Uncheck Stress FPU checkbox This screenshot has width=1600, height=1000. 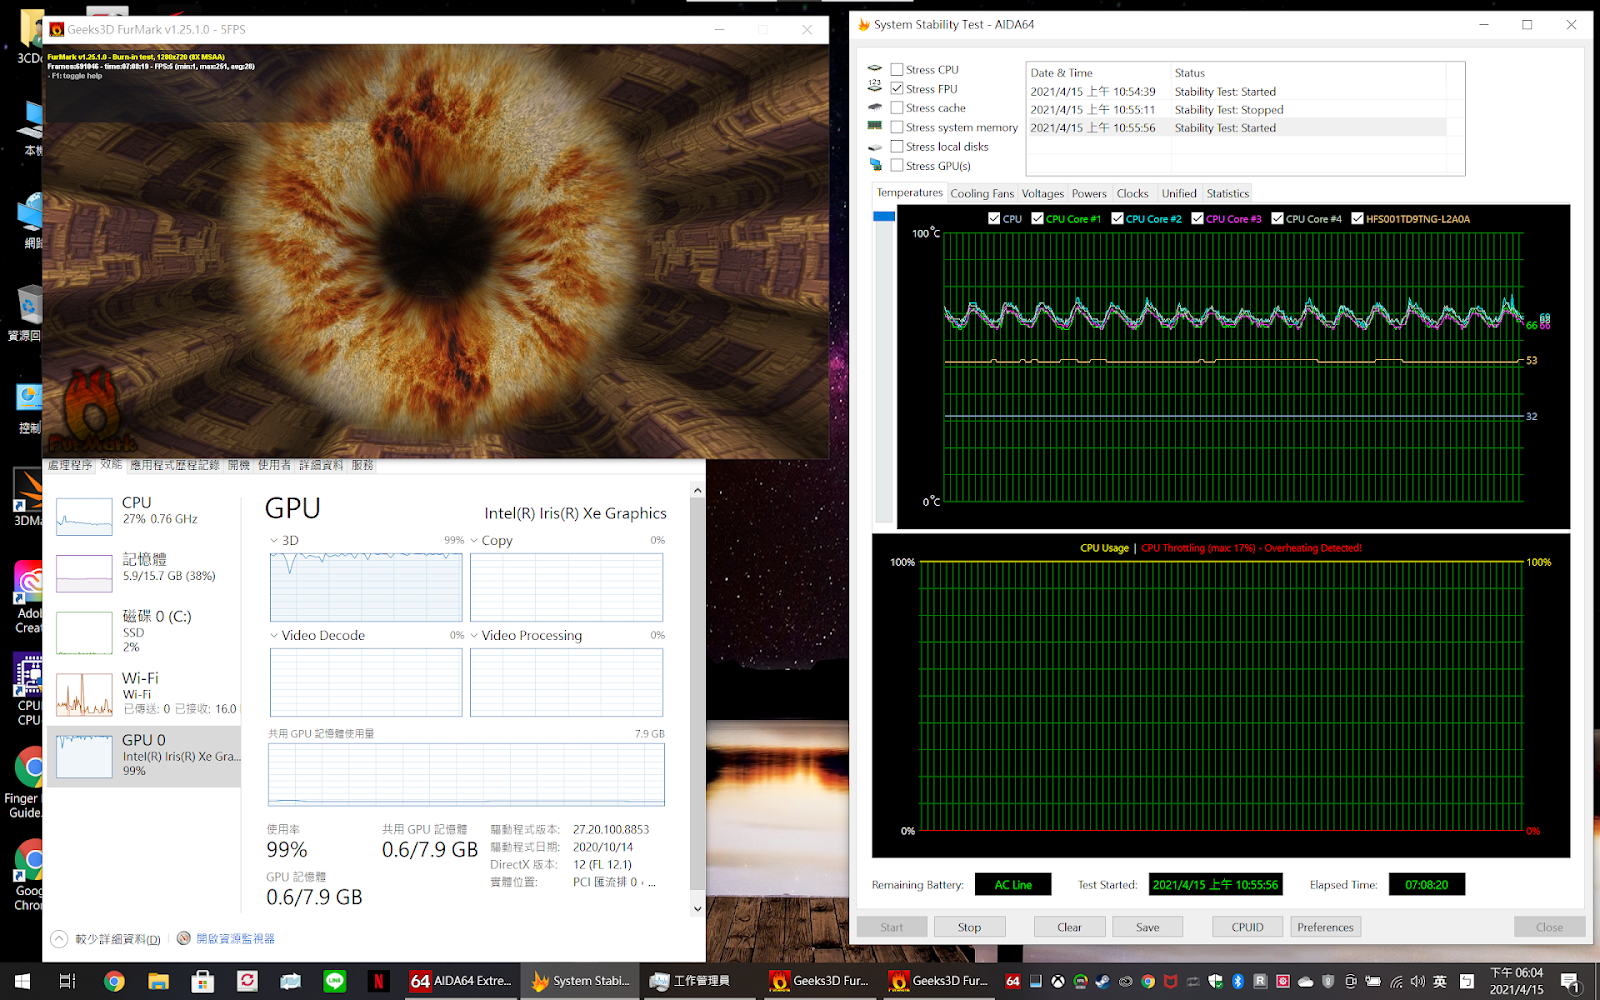point(897,89)
